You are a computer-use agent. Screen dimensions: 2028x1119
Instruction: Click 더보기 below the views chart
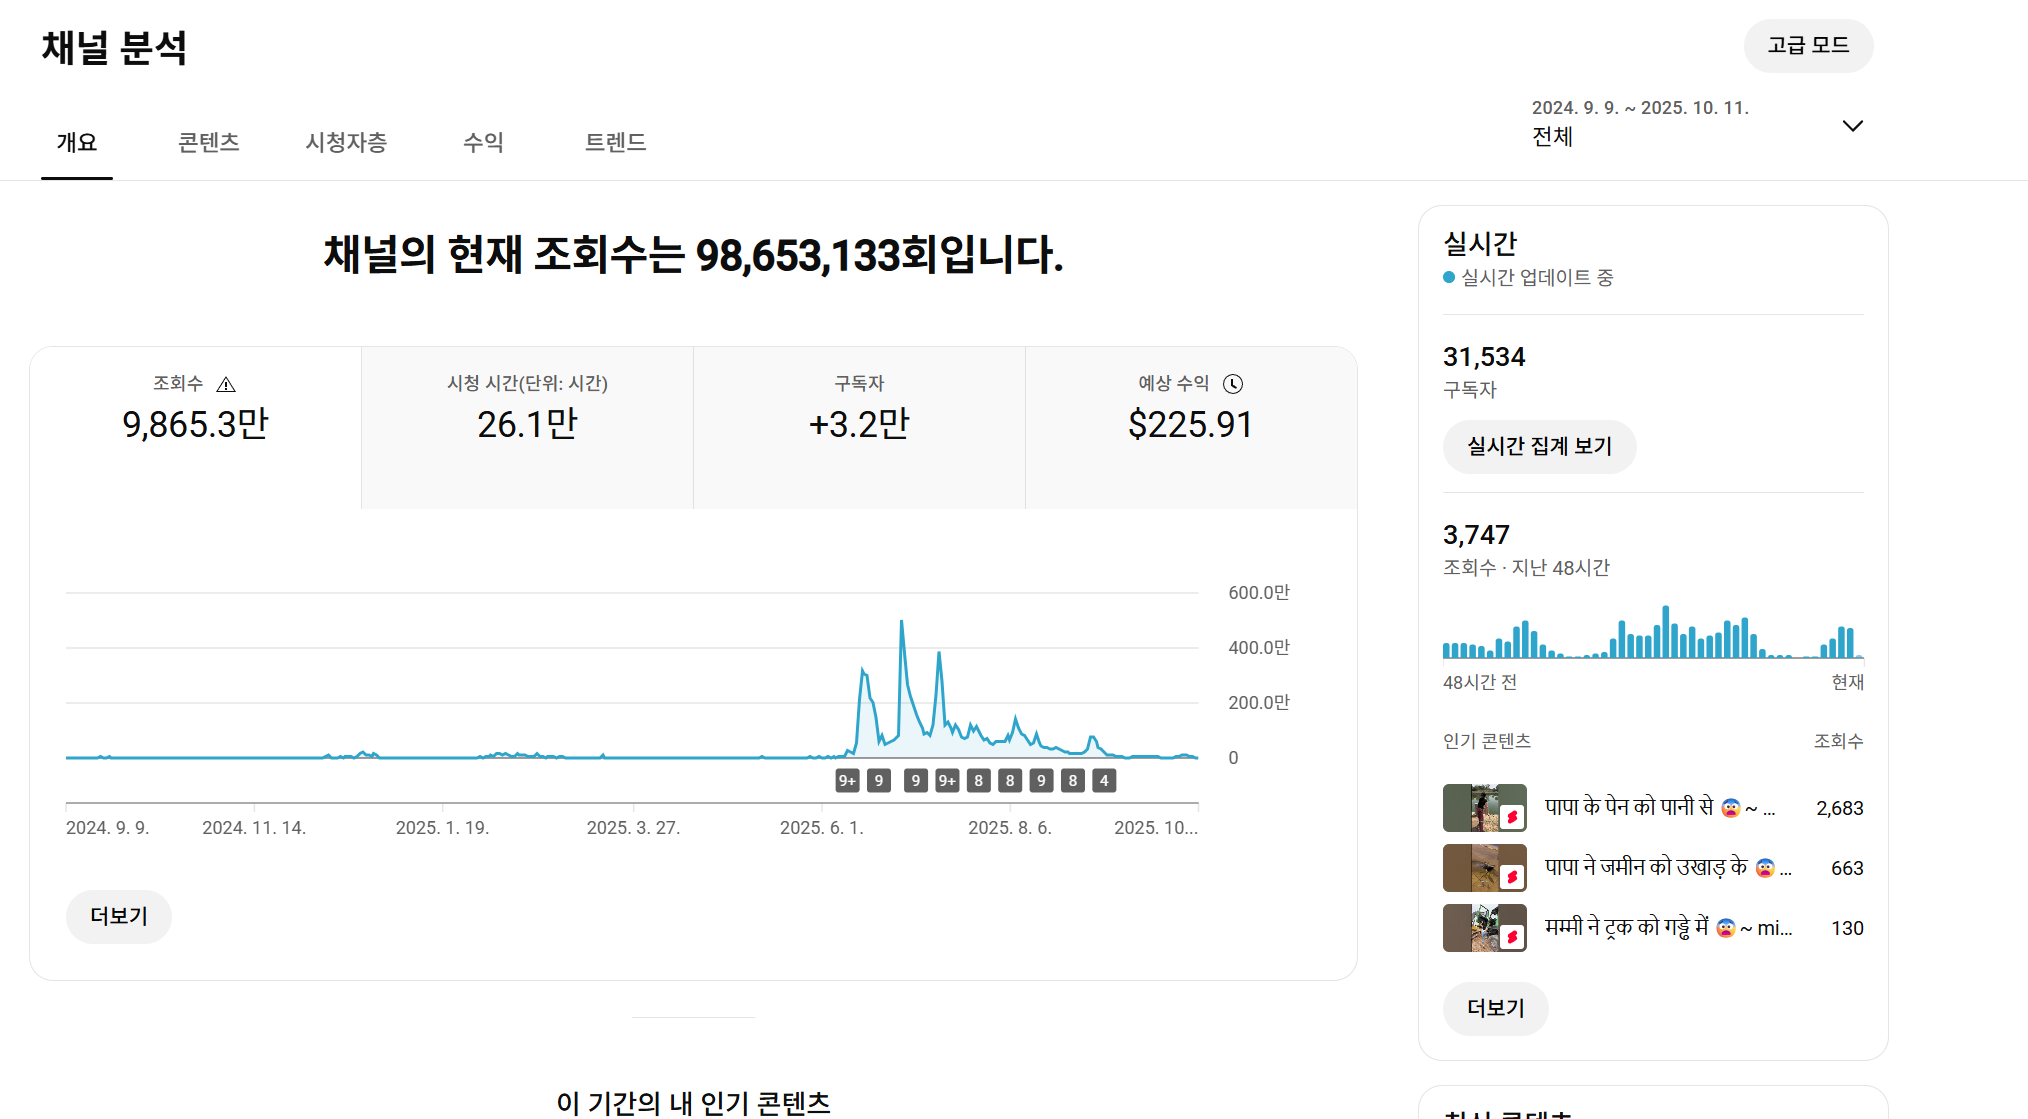click(119, 917)
